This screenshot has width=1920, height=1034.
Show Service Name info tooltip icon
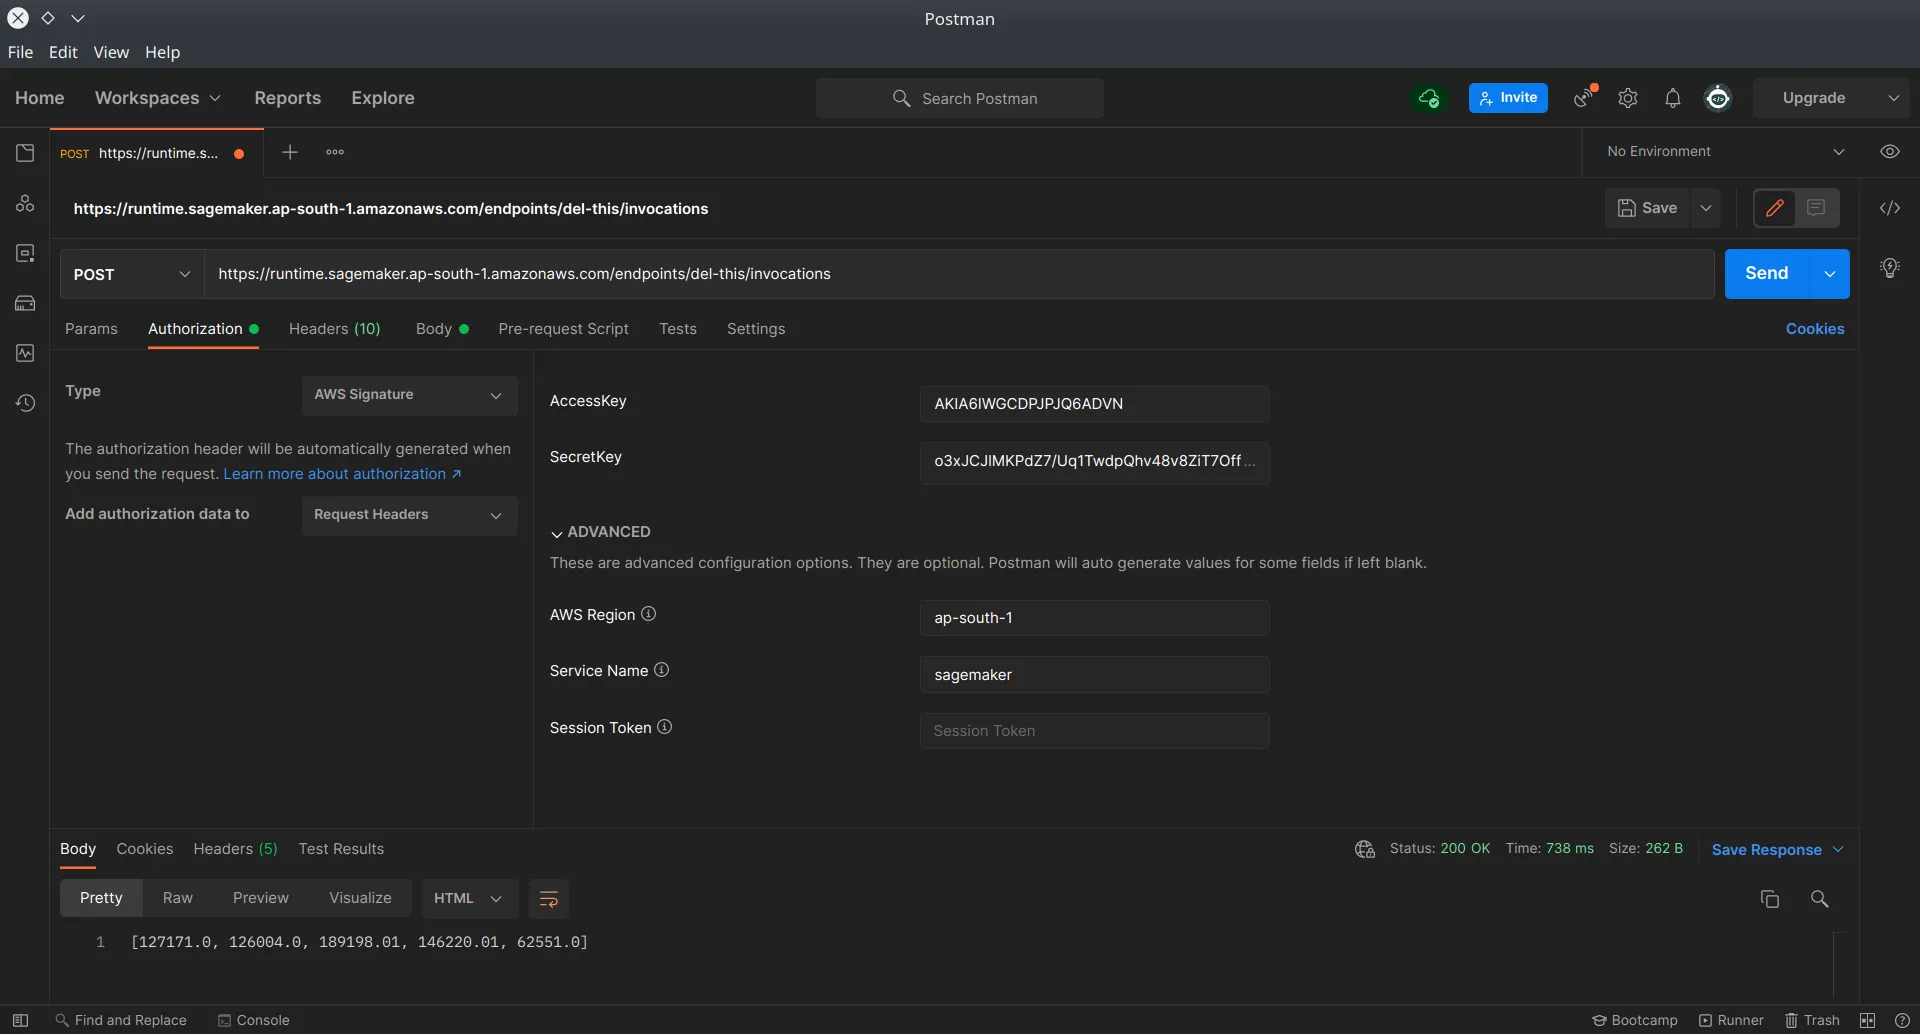(x=661, y=670)
